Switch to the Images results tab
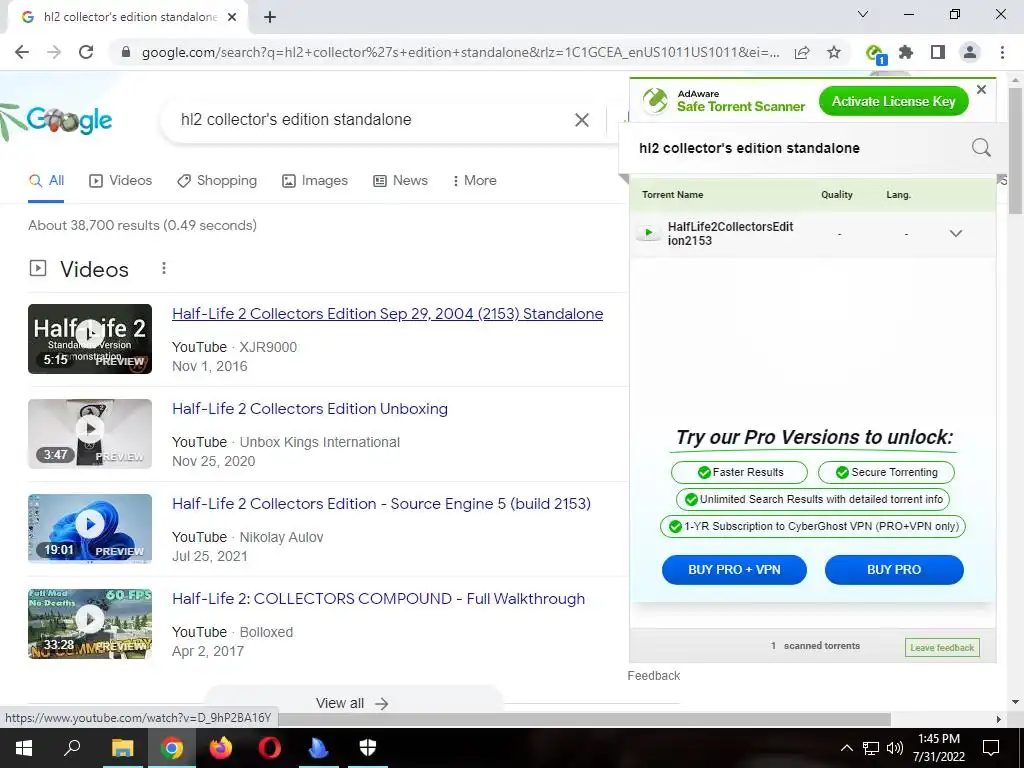Screen dimensions: 1024x768 point(315,181)
